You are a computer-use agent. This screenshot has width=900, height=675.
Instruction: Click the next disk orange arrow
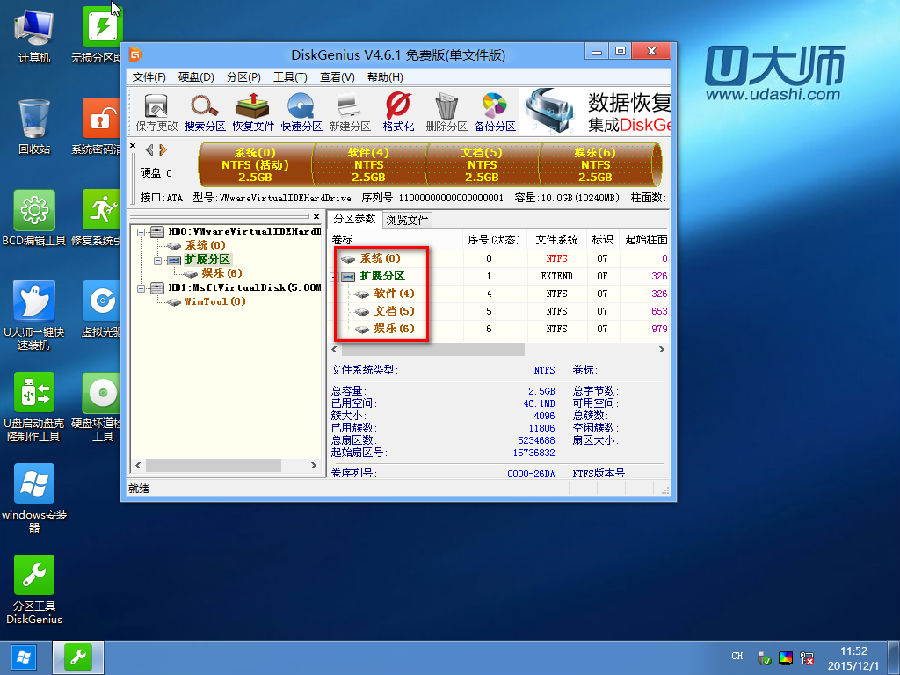162,150
